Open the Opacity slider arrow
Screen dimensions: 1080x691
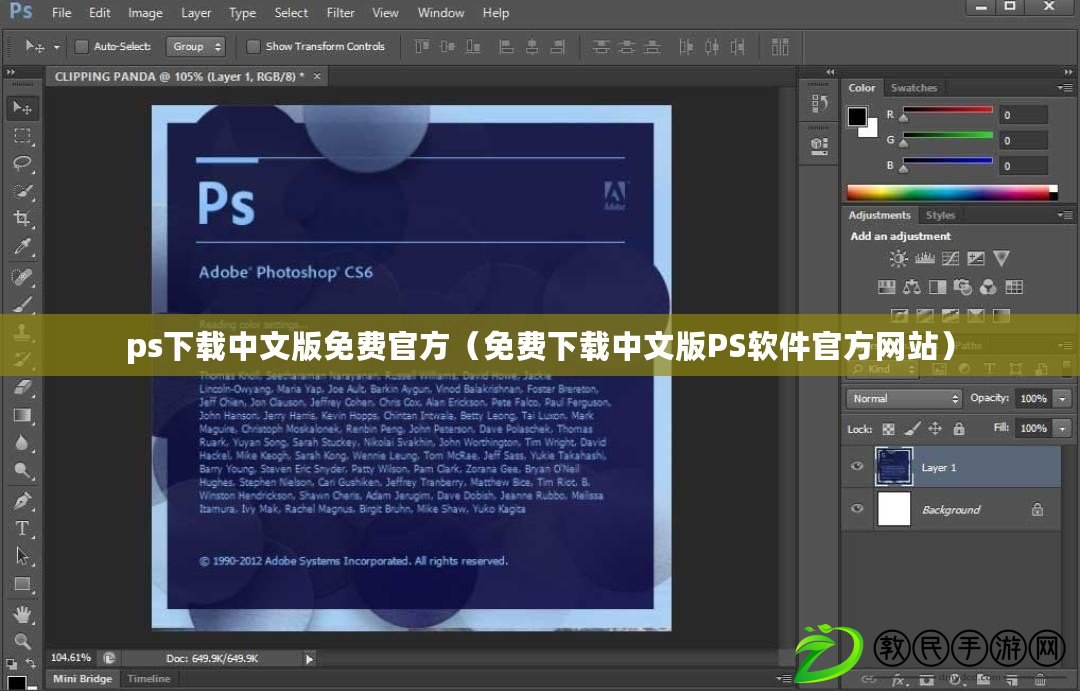(x=1063, y=398)
